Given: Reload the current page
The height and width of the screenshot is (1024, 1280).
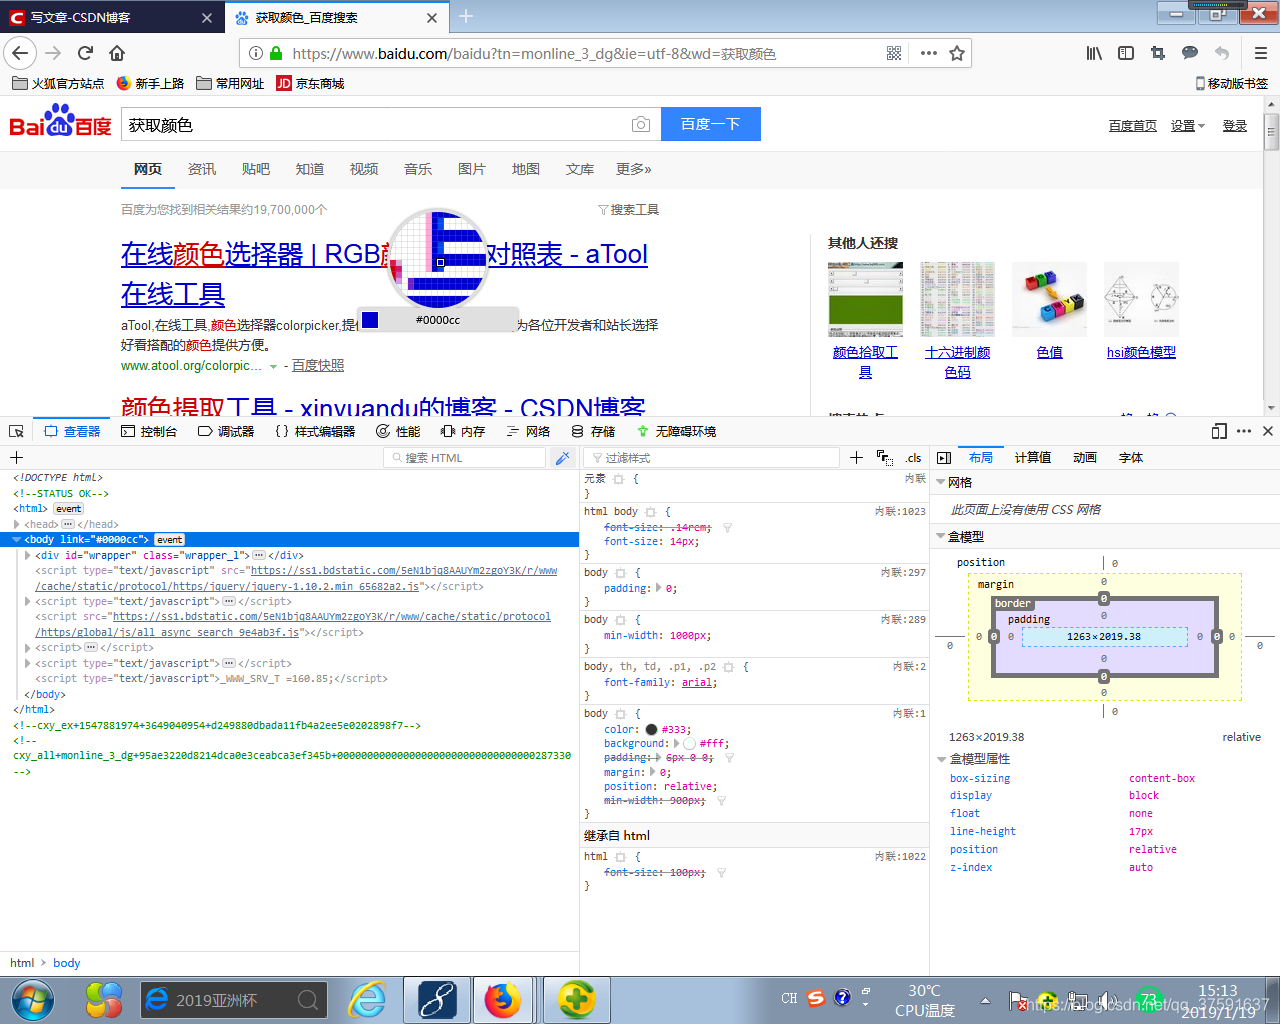Looking at the screenshot, I should (x=85, y=53).
